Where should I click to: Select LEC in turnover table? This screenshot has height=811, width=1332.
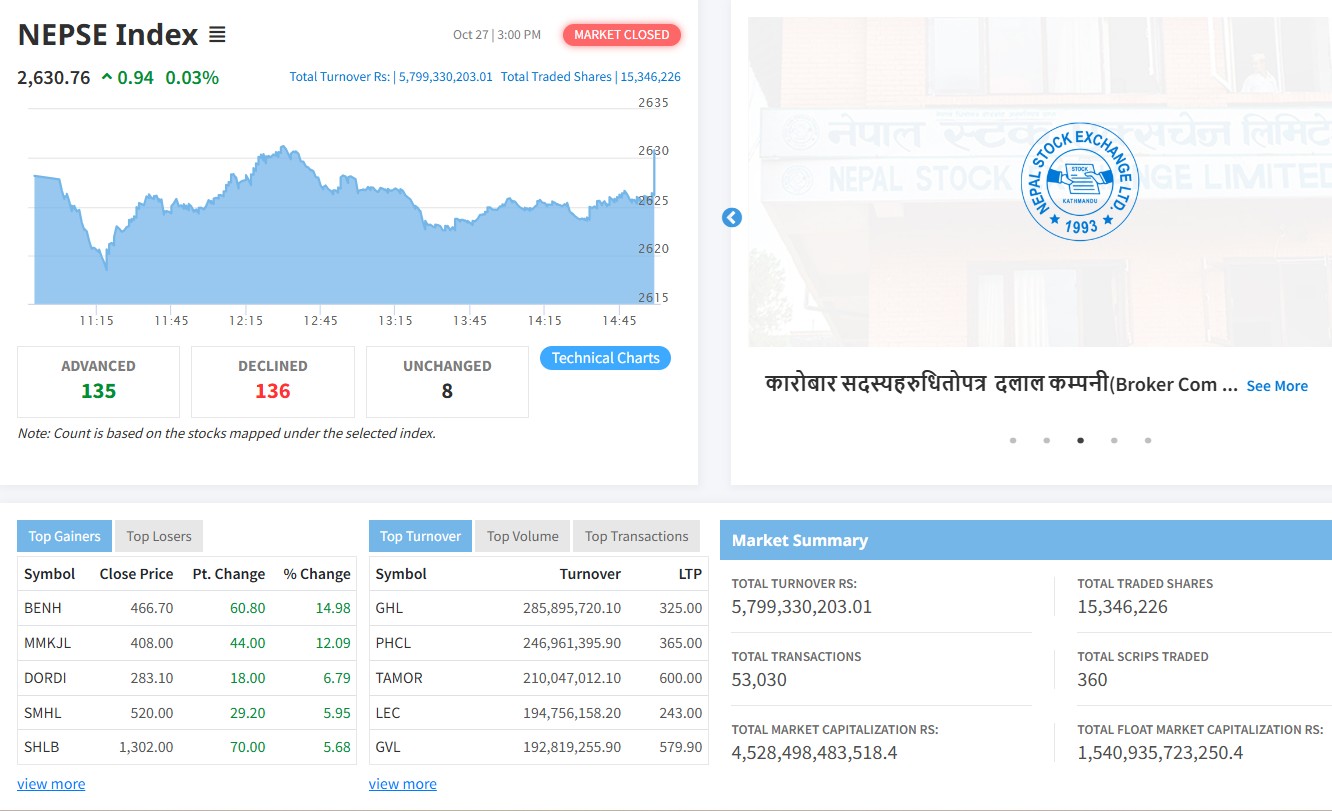388,713
